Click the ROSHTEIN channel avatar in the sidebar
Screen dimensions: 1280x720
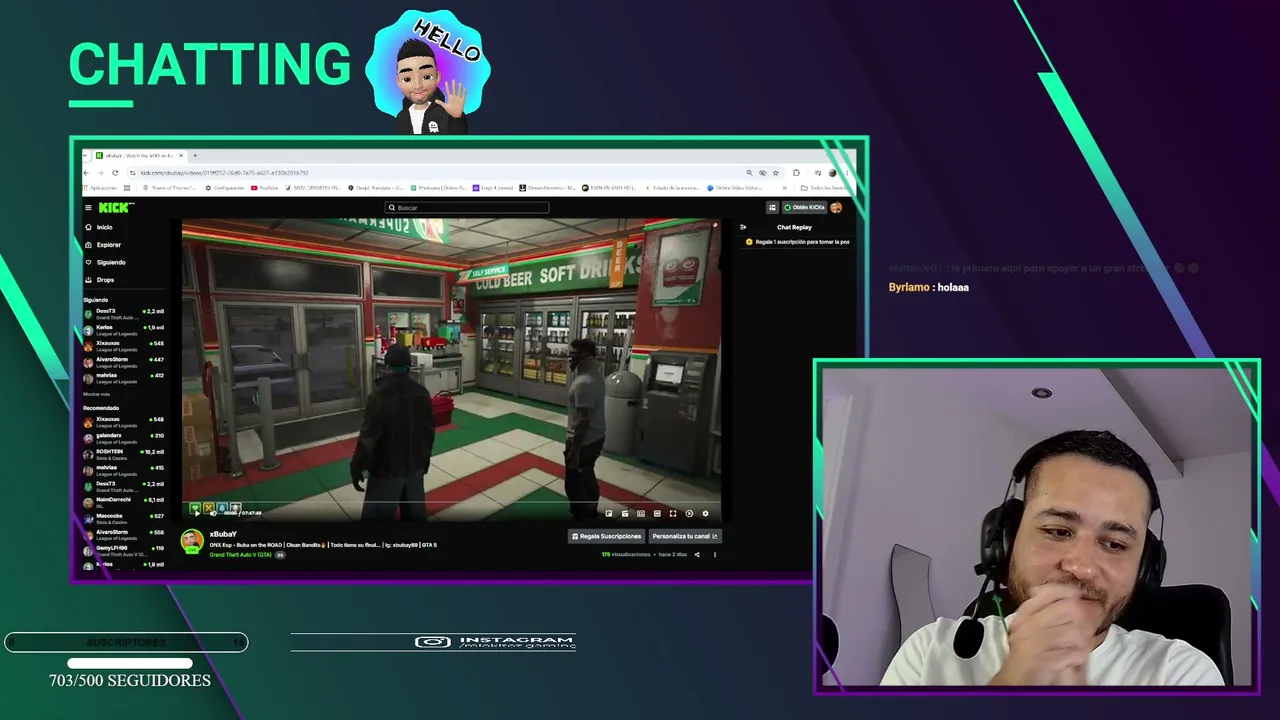coord(88,454)
